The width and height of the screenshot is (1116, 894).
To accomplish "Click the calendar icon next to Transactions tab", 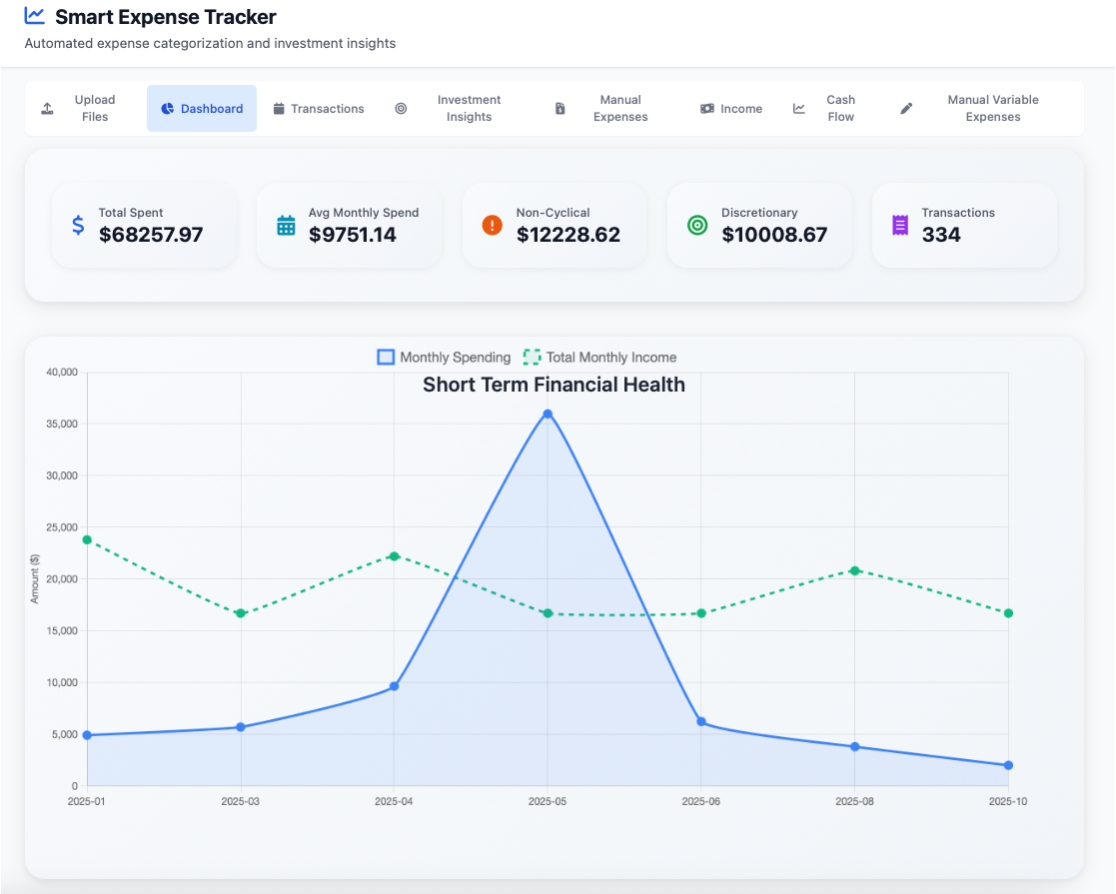I will (279, 109).
